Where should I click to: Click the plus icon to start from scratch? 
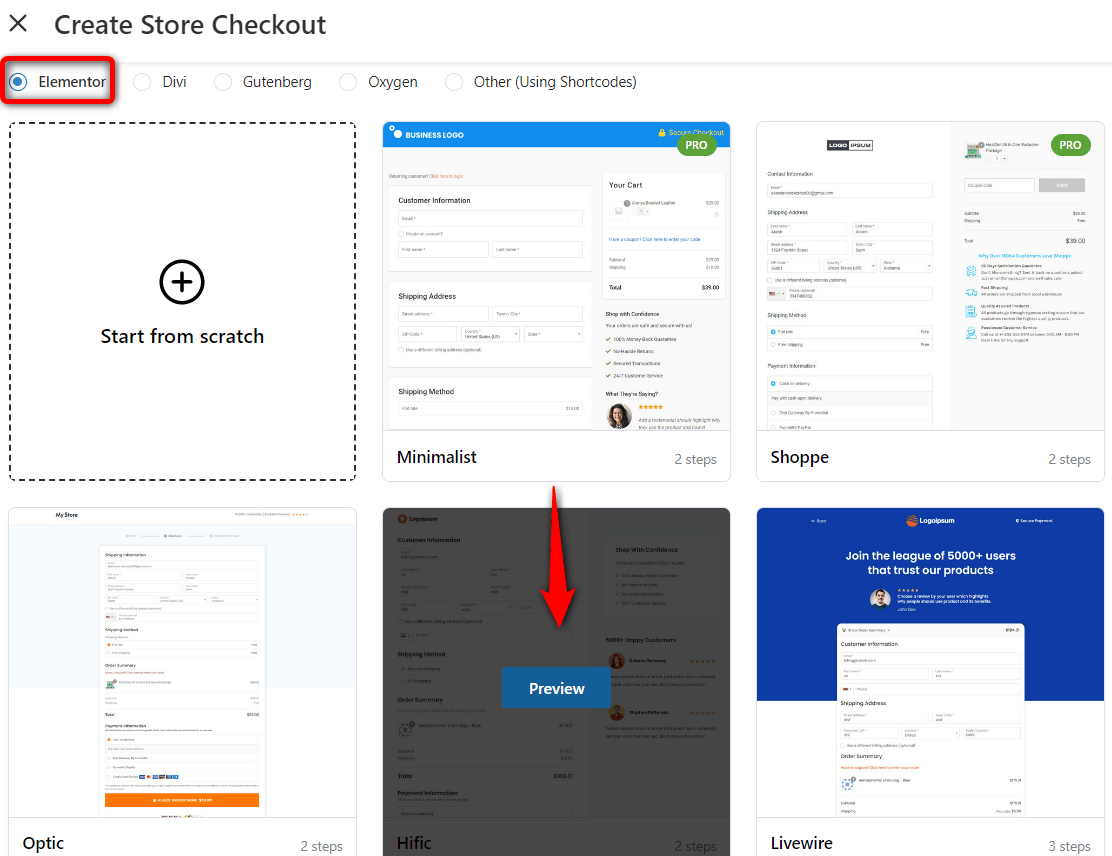pyautogui.click(x=182, y=282)
